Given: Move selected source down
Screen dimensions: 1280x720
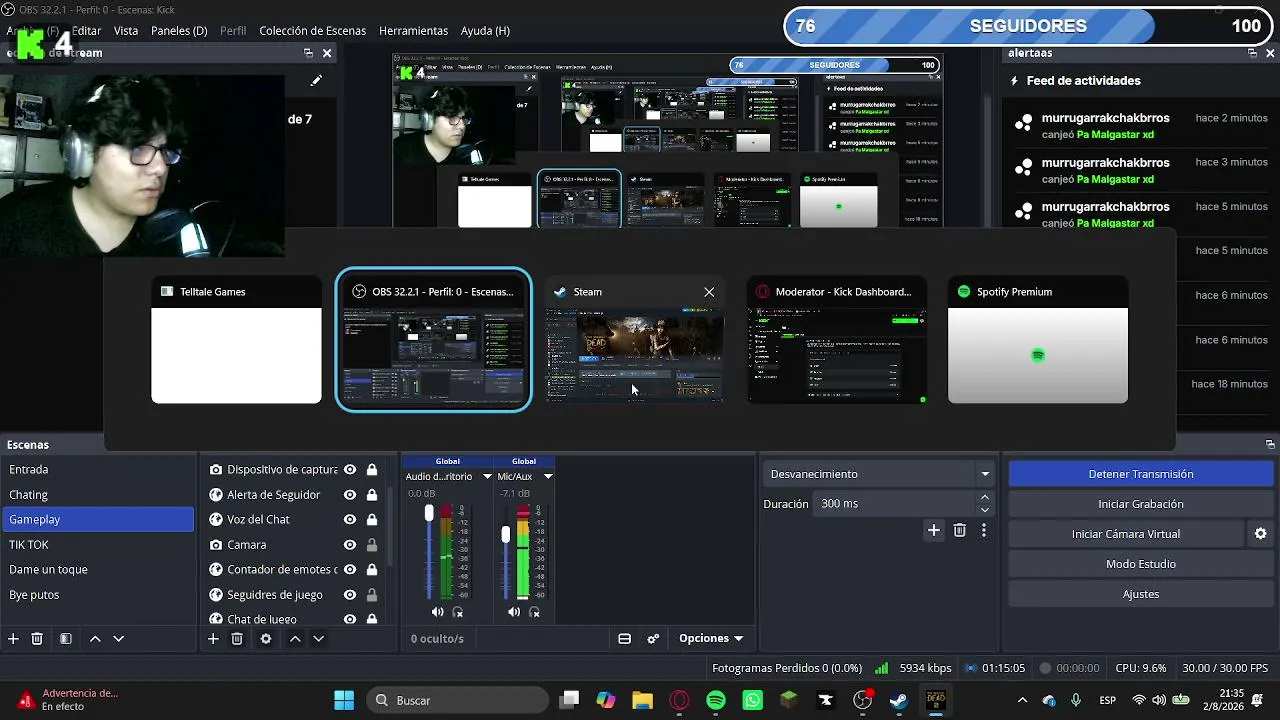Looking at the screenshot, I should pyautogui.click(x=318, y=639).
